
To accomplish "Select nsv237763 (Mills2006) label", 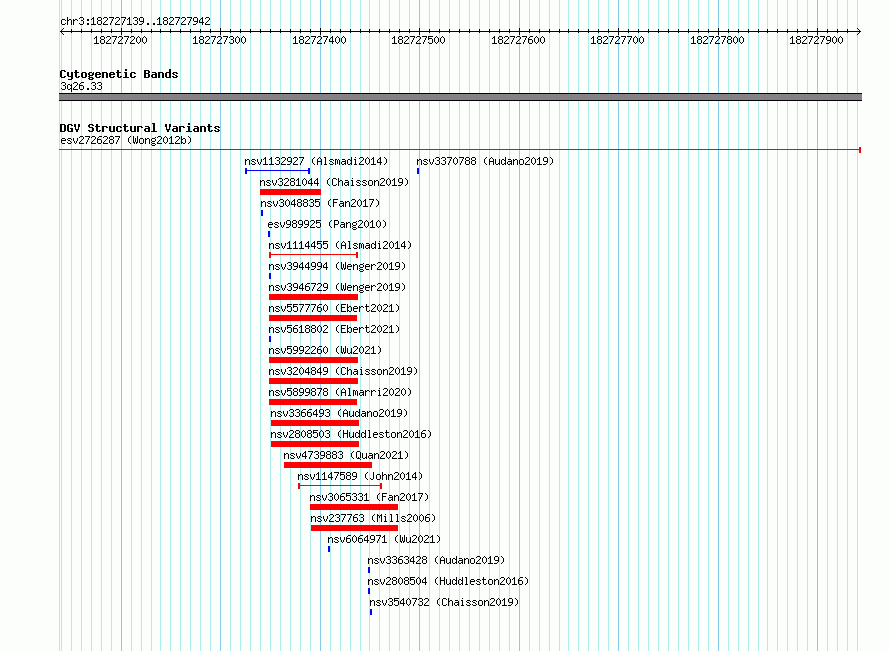I will pyautogui.click(x=373, y=518).
